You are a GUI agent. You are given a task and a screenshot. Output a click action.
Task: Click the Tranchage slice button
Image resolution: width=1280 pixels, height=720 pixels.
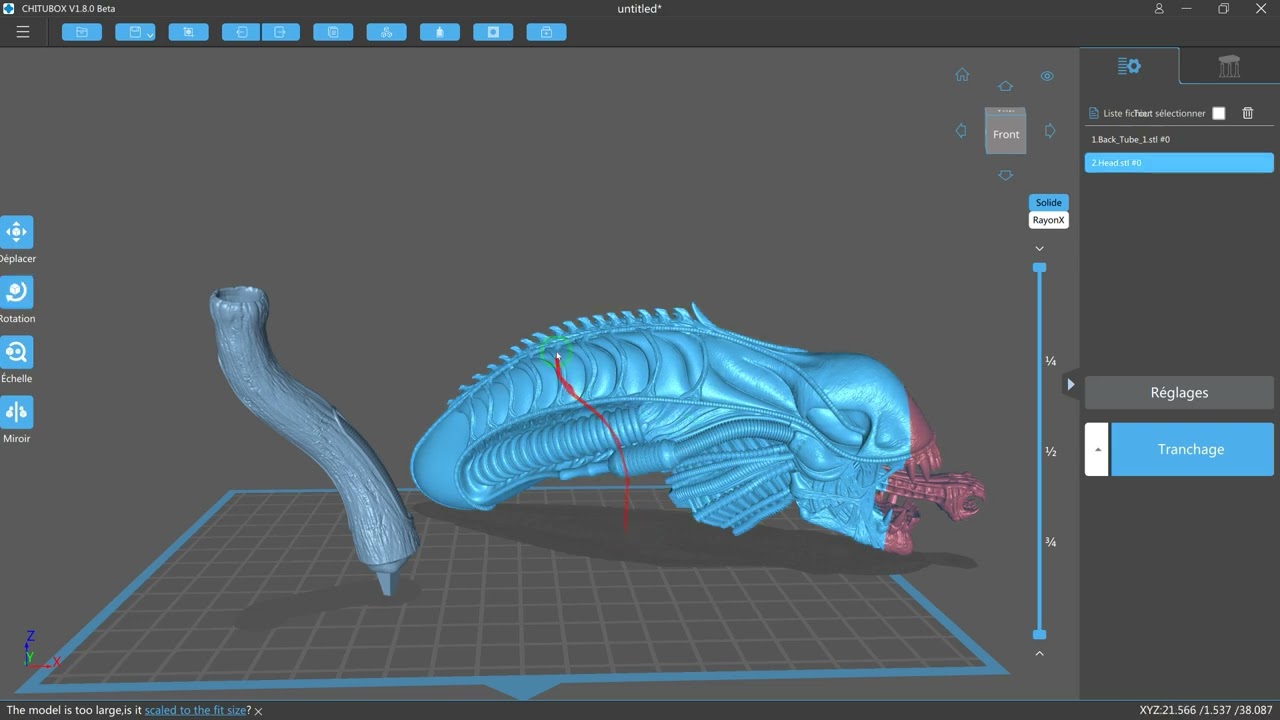1191,449
